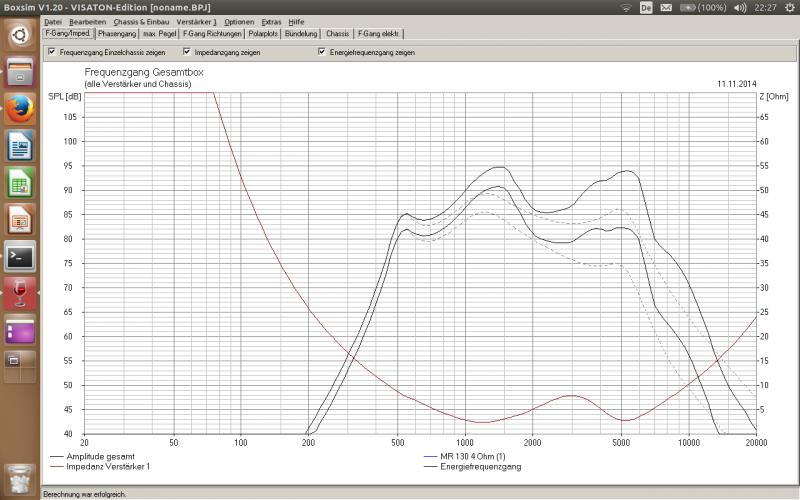Open the Terminal from the dock
This screenshot has height=500, width=800.
pos(20,256)
